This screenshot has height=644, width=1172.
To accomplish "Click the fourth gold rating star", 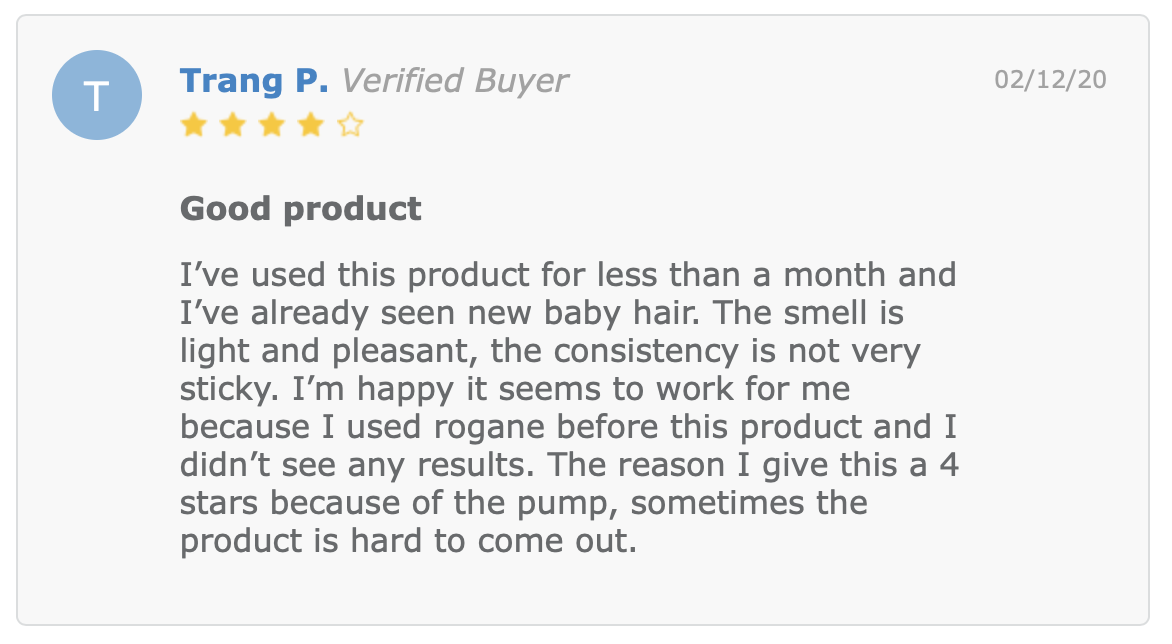I will pos(311,125).
